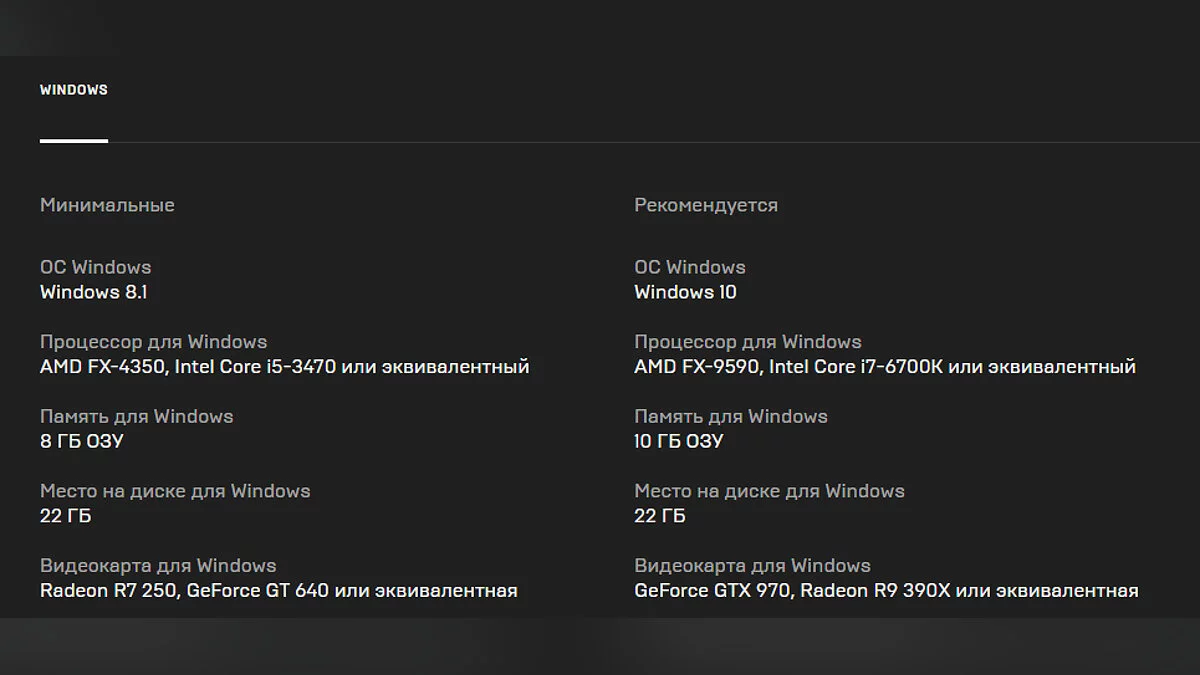Click Память для Windows label in Рекомендуется
1200x675 pixels.
[730, 416]
